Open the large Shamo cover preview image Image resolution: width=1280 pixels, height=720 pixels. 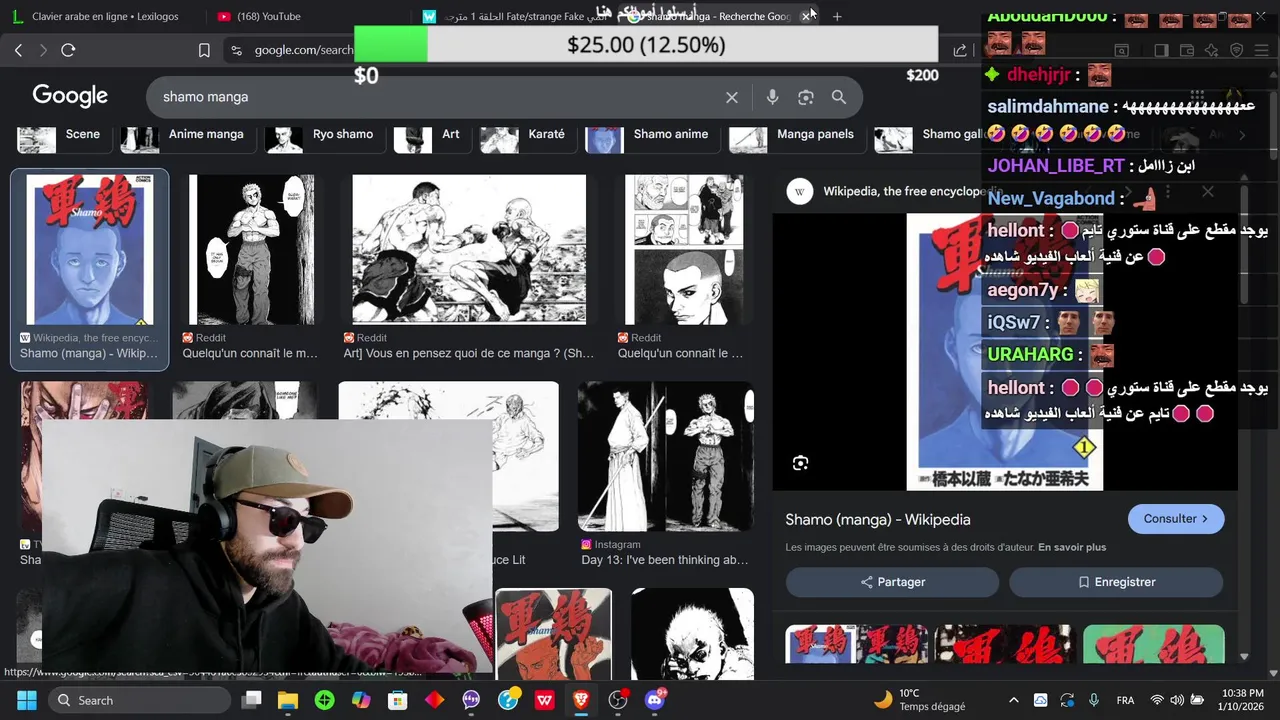(1004, 352)
